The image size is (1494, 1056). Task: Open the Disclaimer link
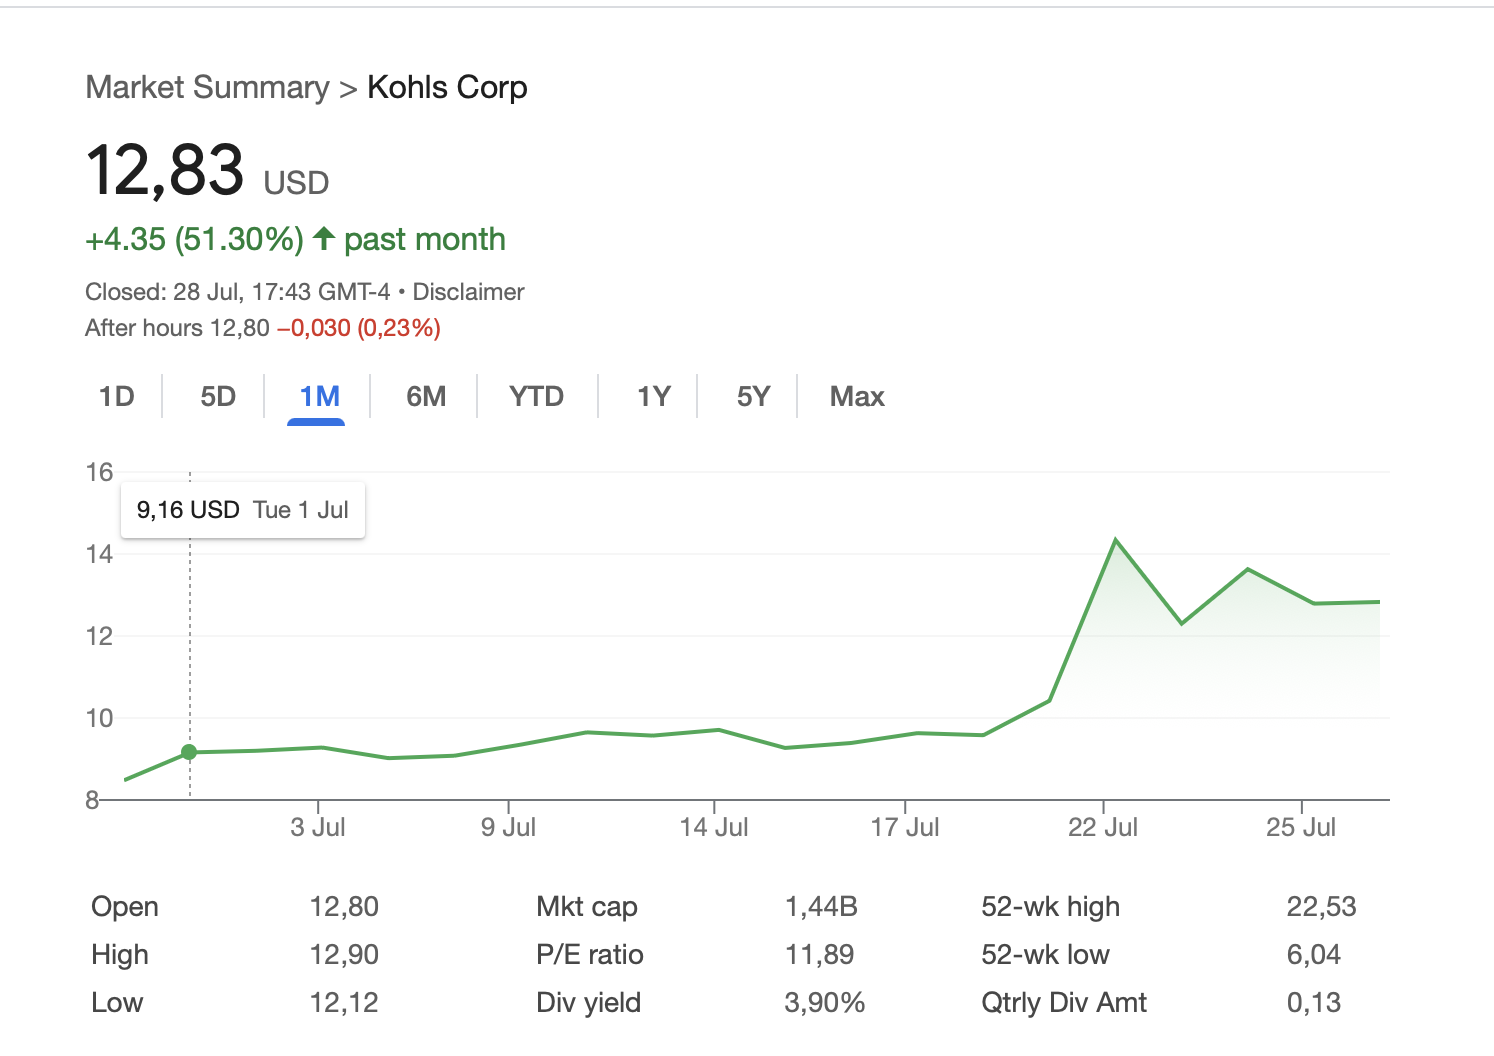[x=468, y=292]
